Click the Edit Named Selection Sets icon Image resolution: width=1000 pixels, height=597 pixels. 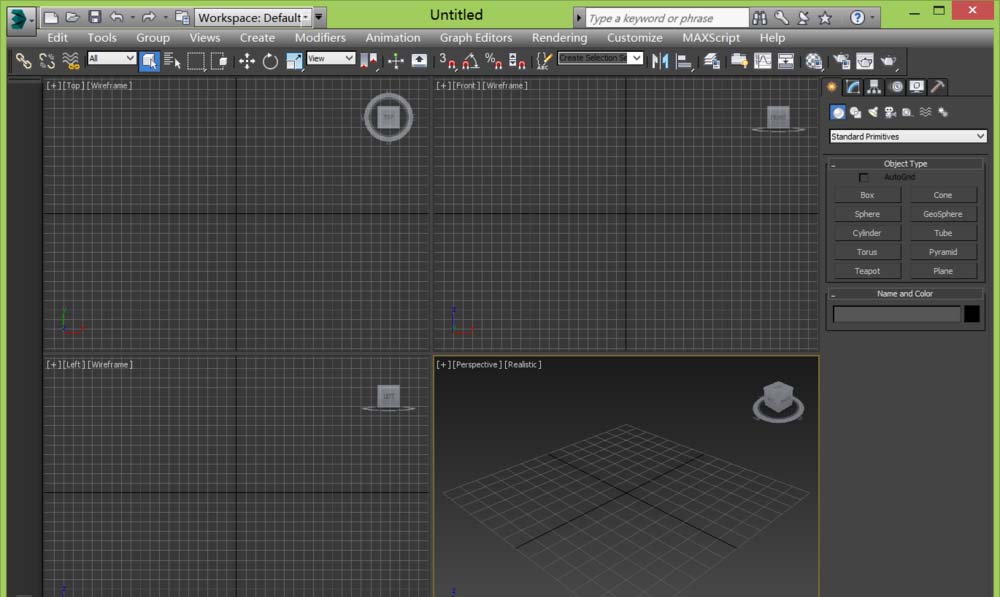click(x=543, y=61)
